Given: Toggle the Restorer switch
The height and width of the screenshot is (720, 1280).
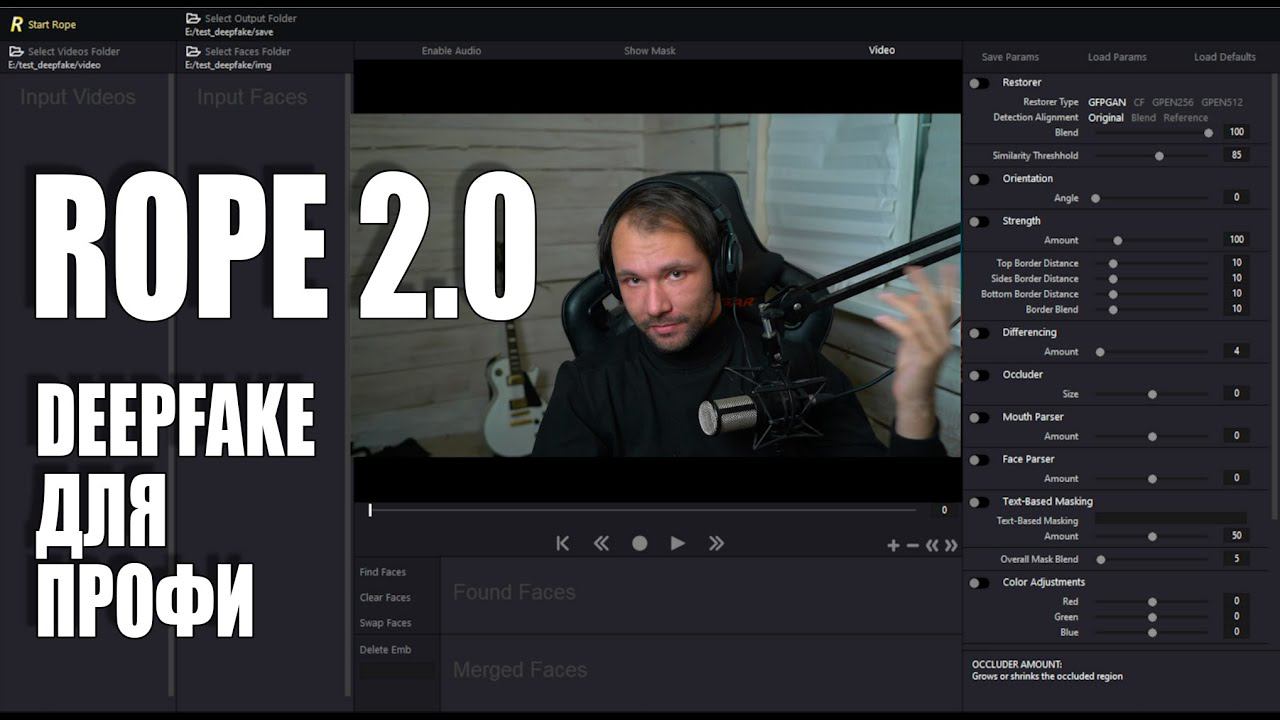Looking at the screenshot, I should coord(979,83).
